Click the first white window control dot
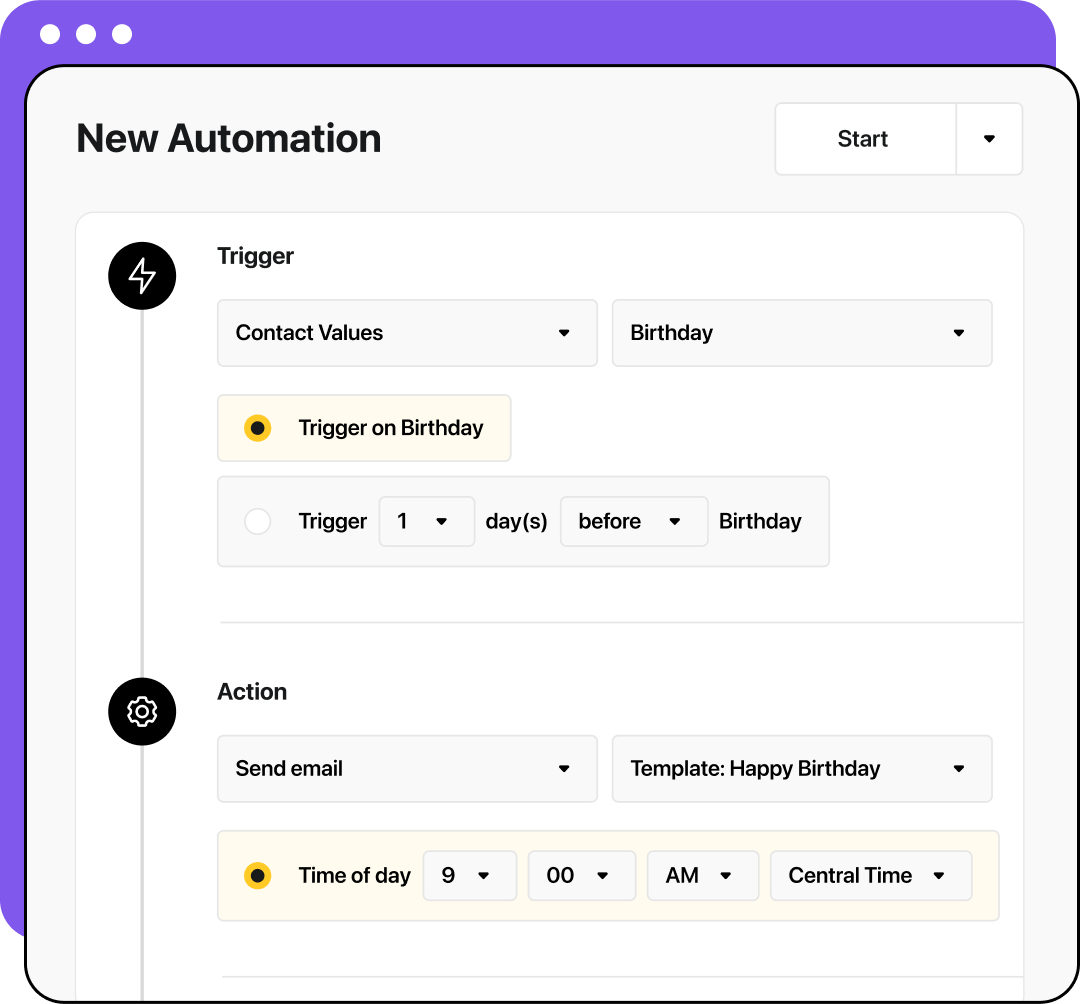 [50, 34]
